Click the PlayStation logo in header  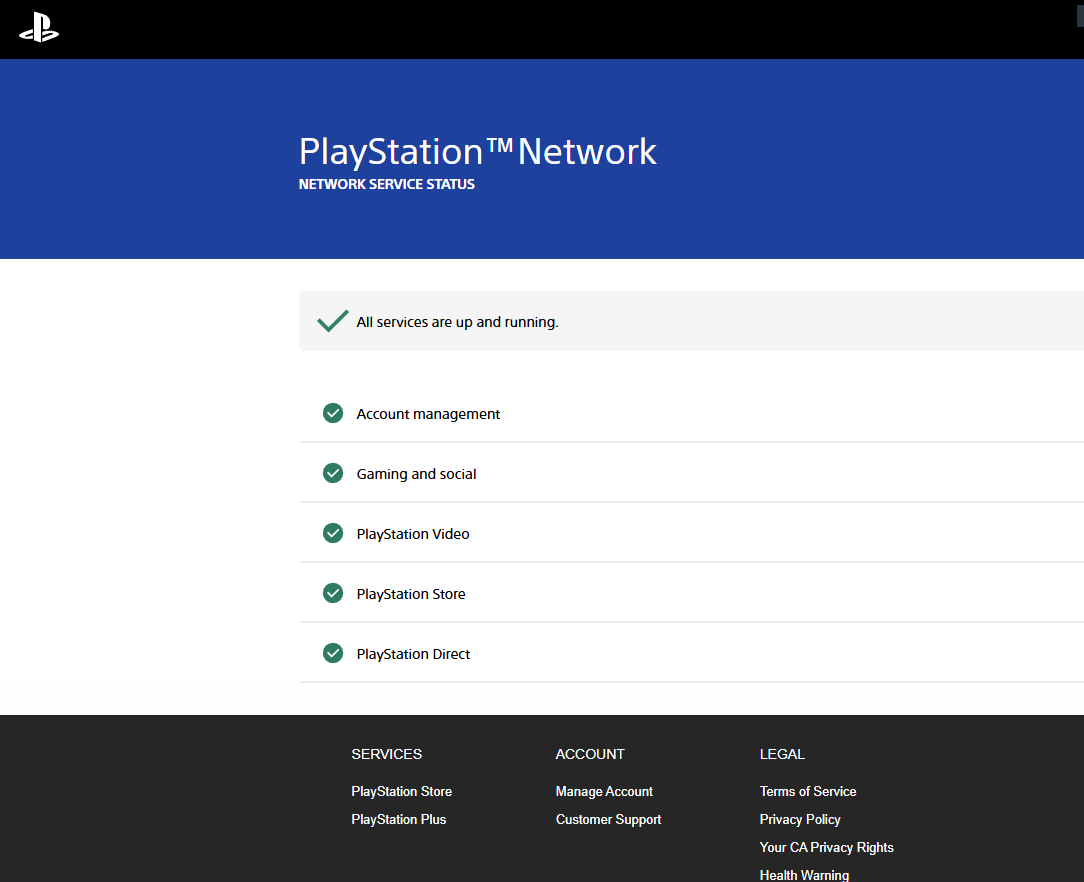39,29
